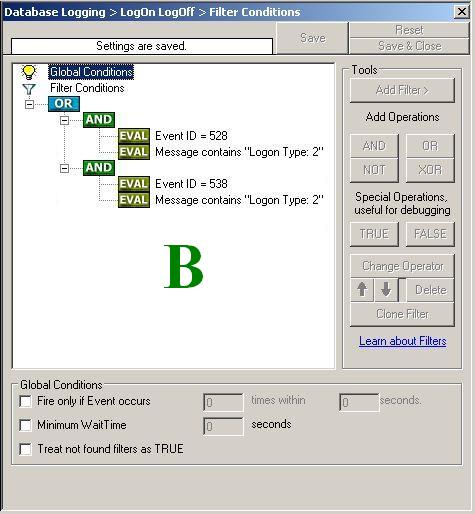Click the Reset button
Image resolution: width=475 pixels, height=514 pixels.
[x=409, y=30]
